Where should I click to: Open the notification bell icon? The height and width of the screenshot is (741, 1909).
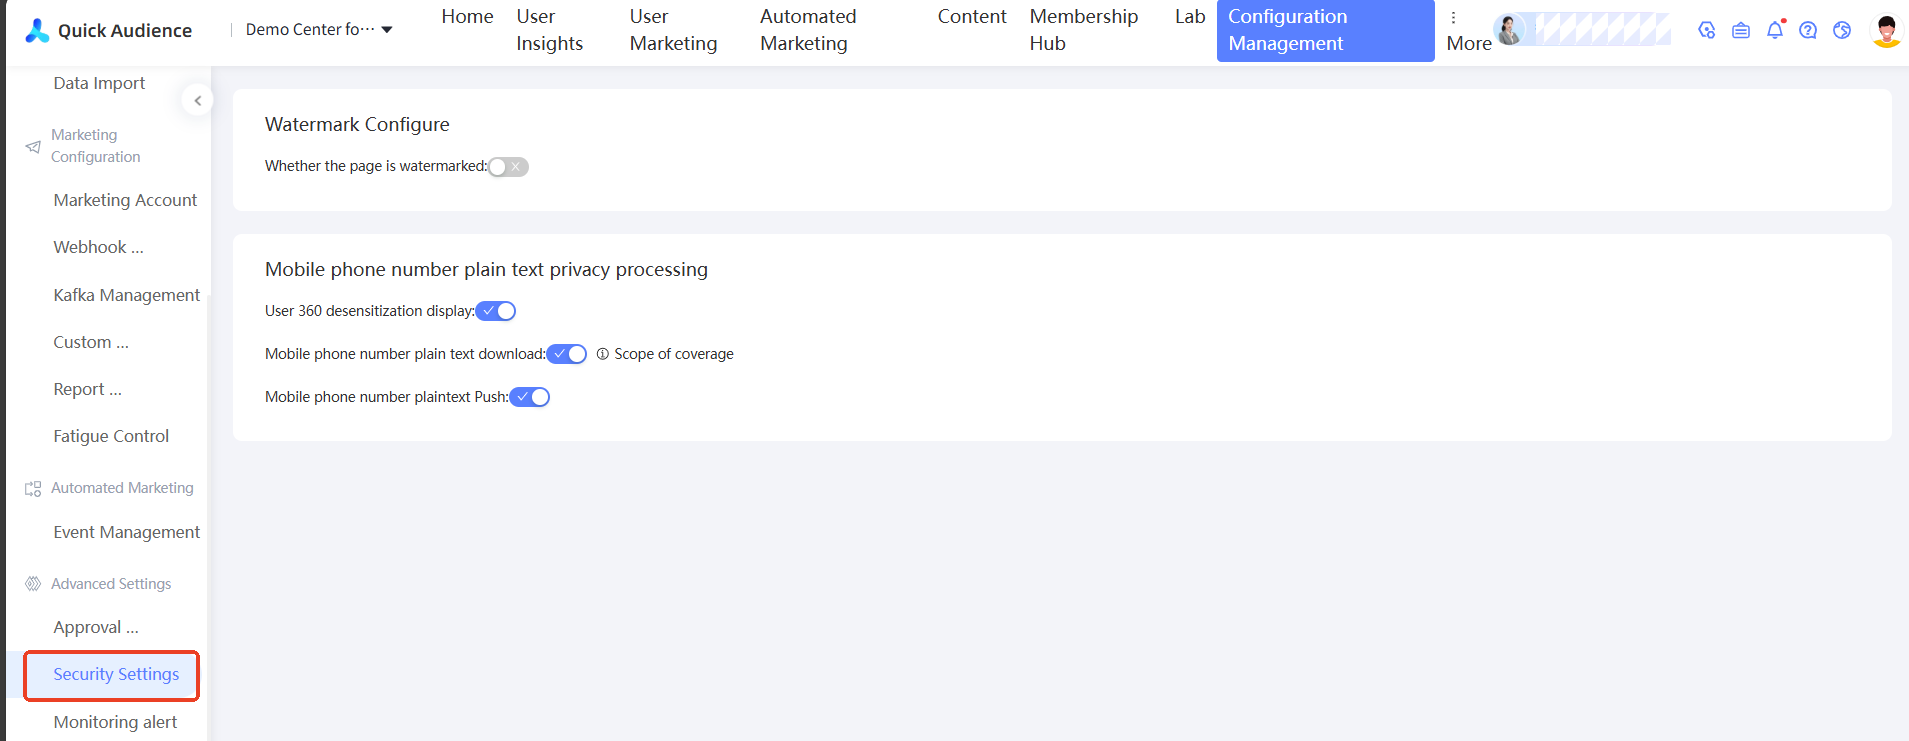[x=1775, y=30]
